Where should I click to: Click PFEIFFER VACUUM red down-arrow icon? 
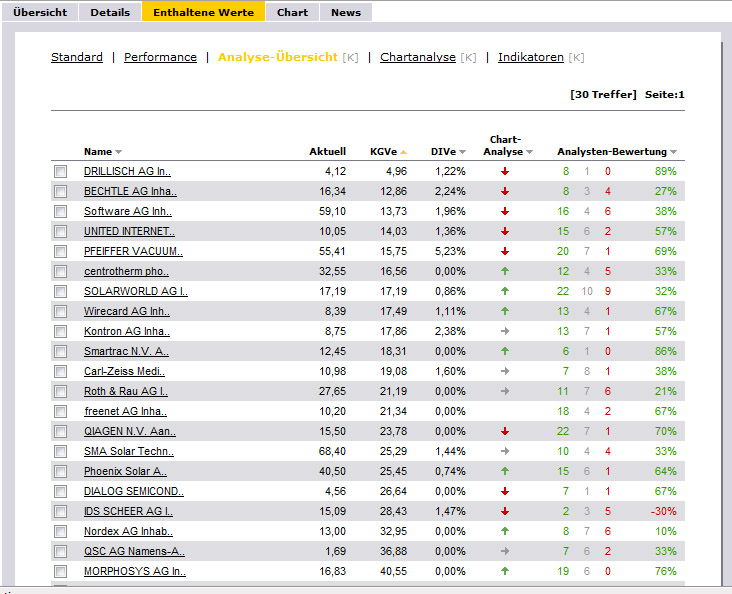(x=505, y=251)
